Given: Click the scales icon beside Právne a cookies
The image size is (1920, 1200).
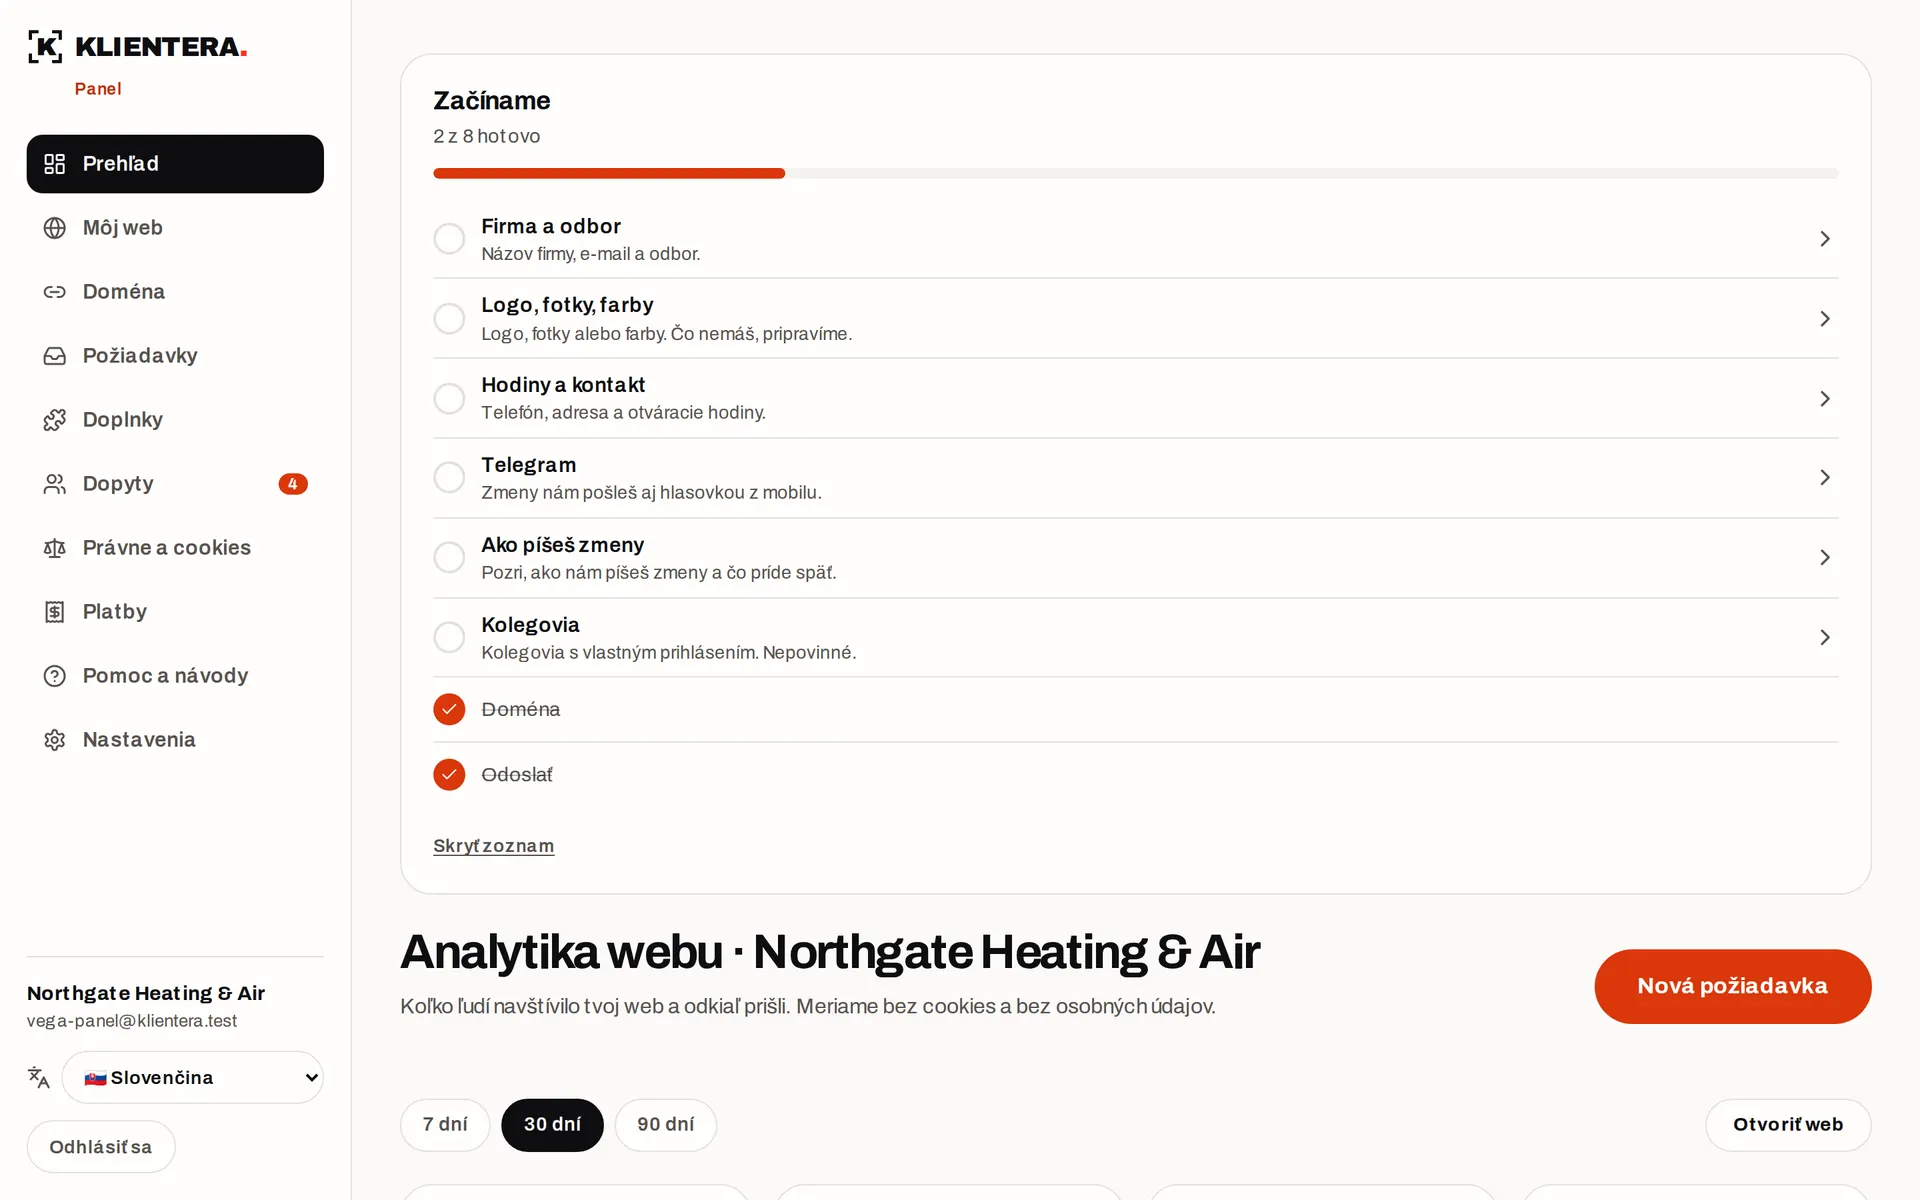Looking at the screenshot, I should 55,548.
